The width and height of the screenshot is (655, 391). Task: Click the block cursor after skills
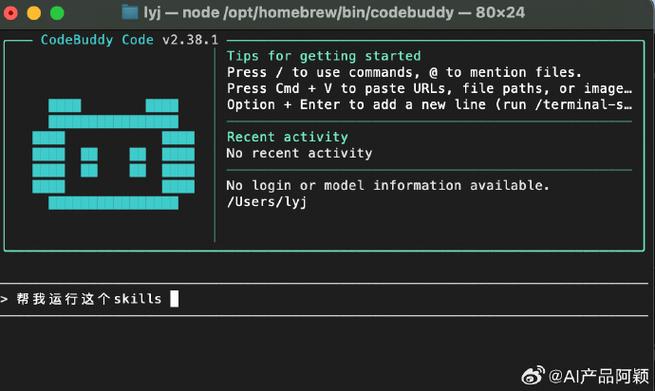click(175, 299)
